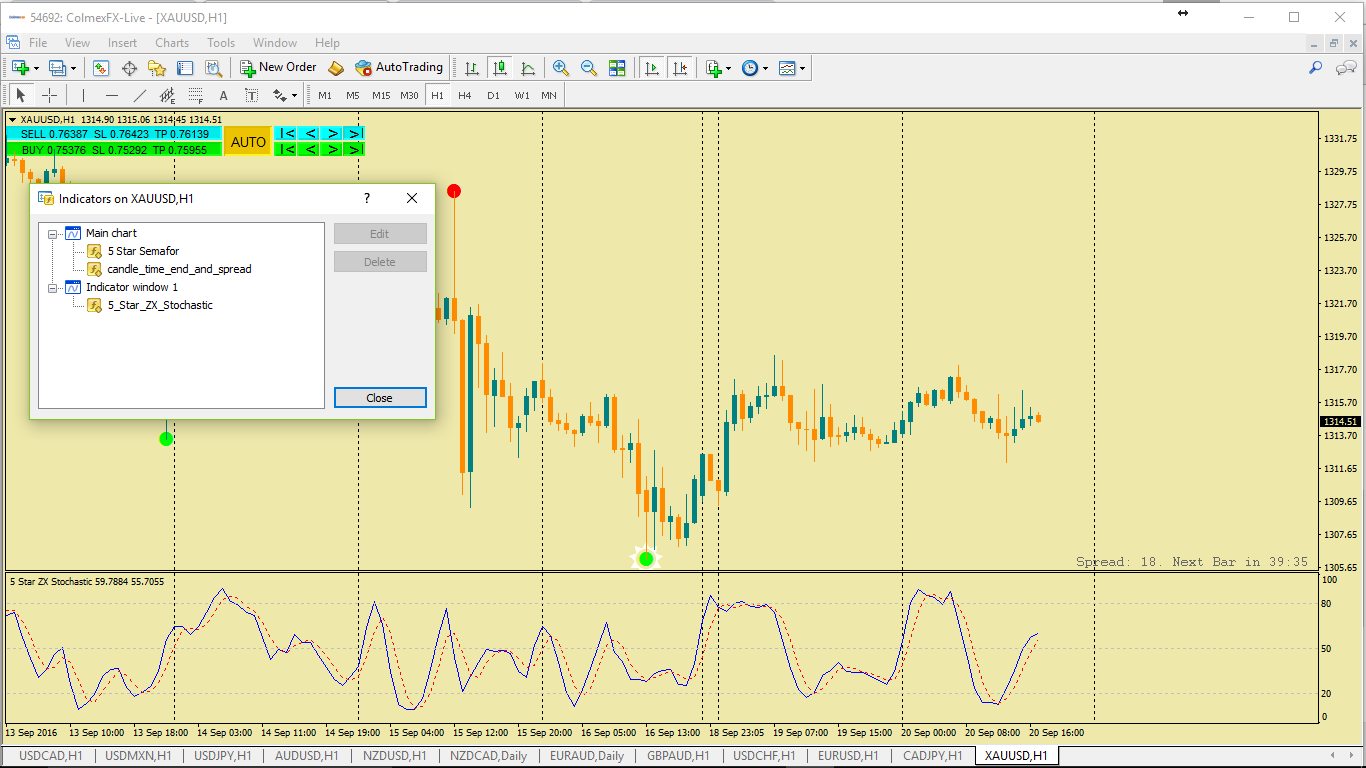Switch timeframe to W1
Screen dimensions: 1366x768
point(522,95)
